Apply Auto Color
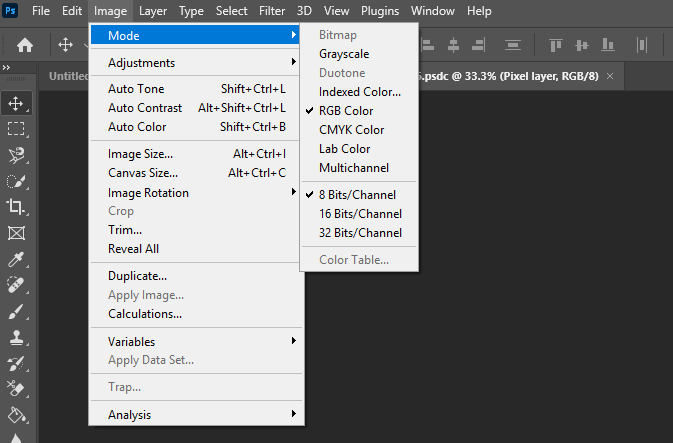The height and width of the screenshot is (443, 673). pyautogui.click(x=194, y=127)
